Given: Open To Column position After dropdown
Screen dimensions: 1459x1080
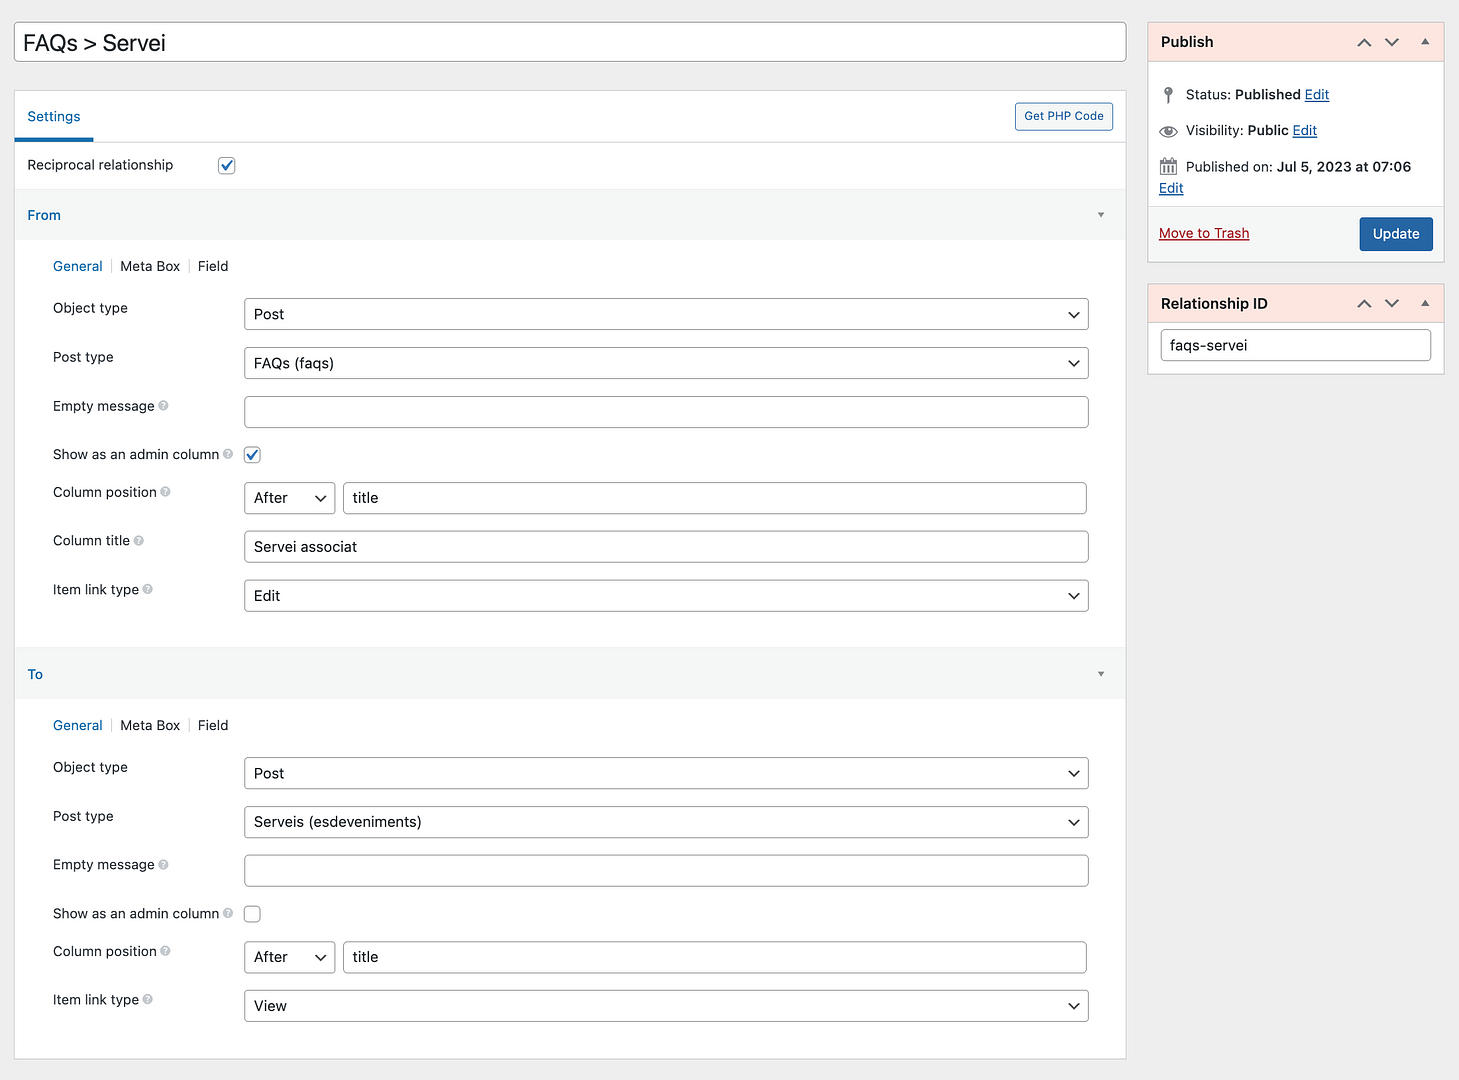Looking at the screenshot, I should coord(290,957).
